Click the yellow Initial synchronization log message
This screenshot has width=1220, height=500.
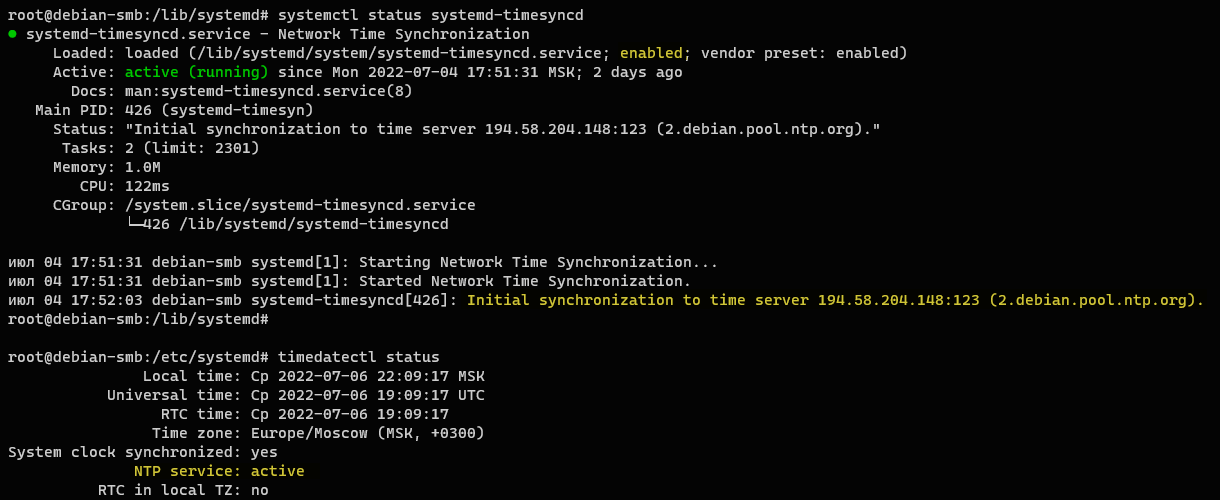pyautogui.click(x=835, y=300)
